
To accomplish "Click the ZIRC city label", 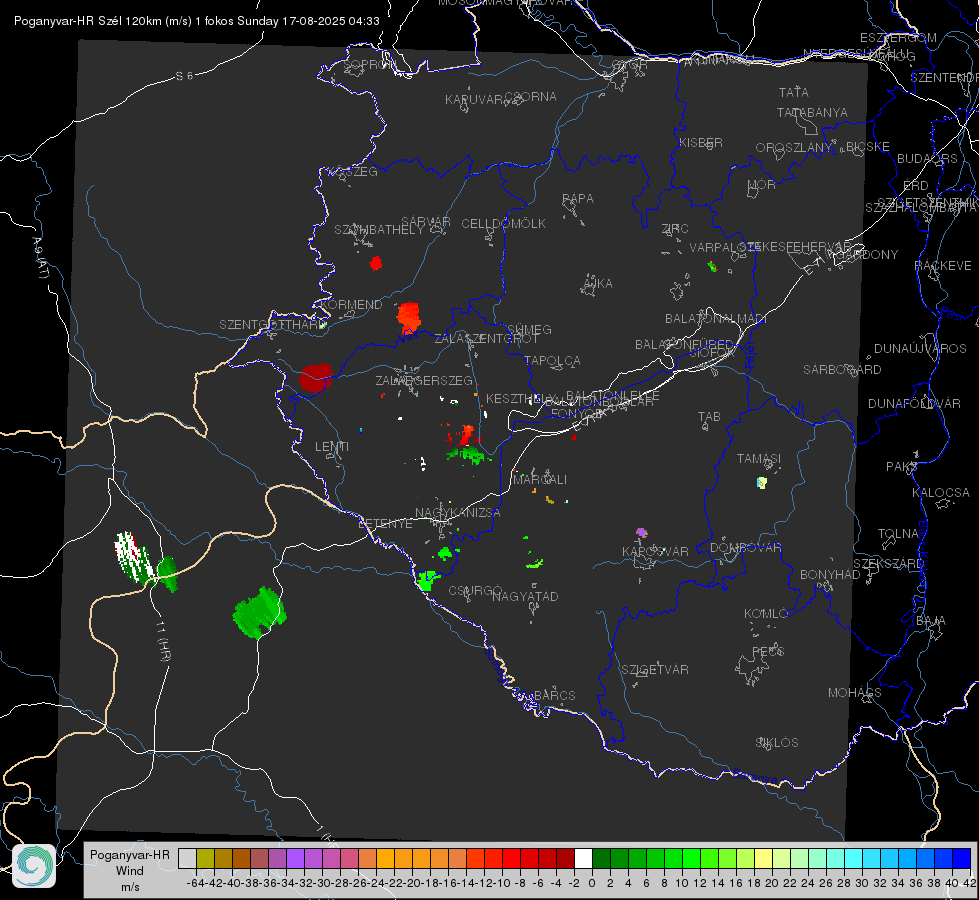I will click(x=675, y=229).
